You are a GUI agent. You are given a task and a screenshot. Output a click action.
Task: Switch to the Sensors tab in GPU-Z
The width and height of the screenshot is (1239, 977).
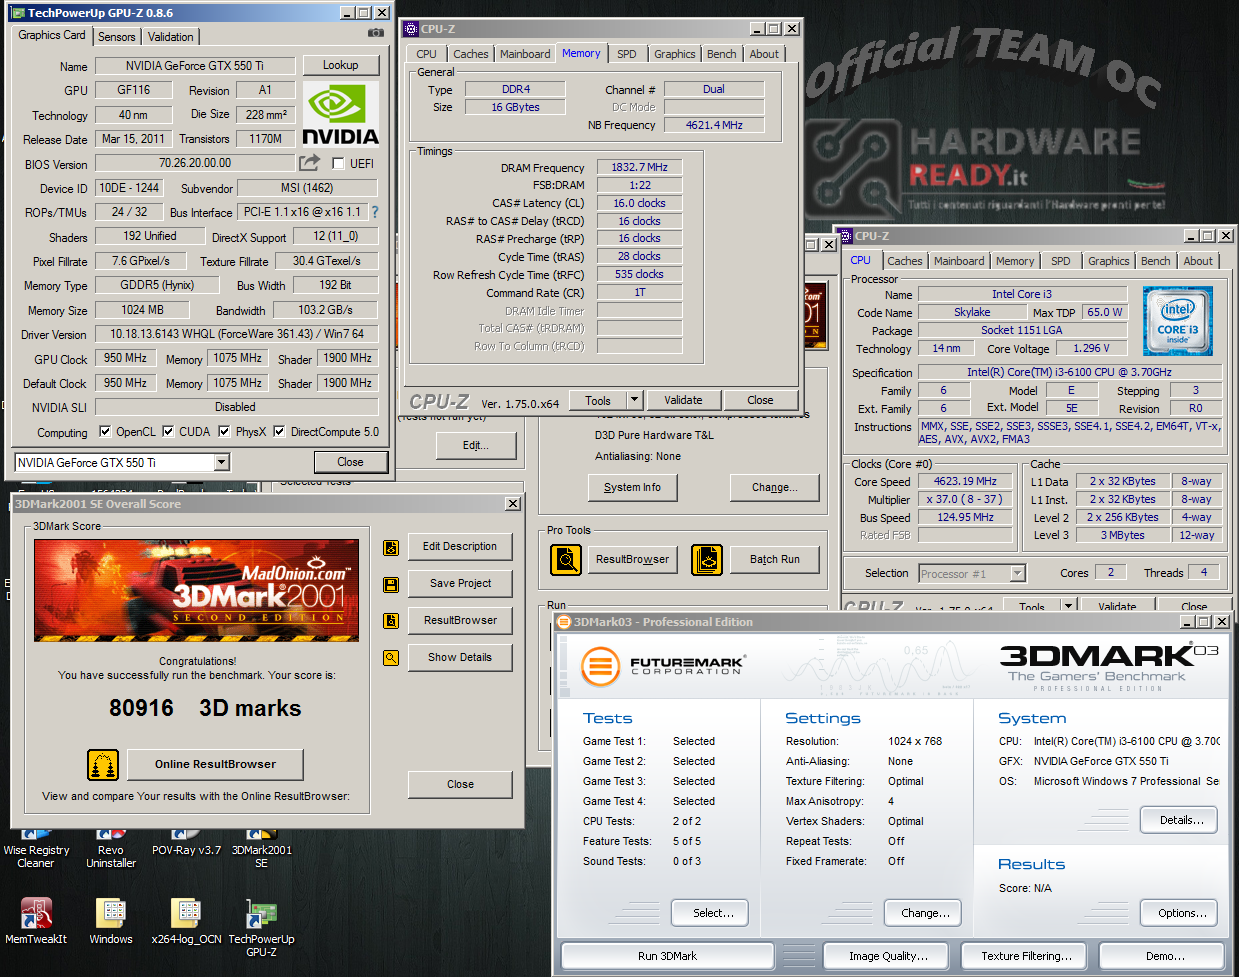(x=116, y=36)
